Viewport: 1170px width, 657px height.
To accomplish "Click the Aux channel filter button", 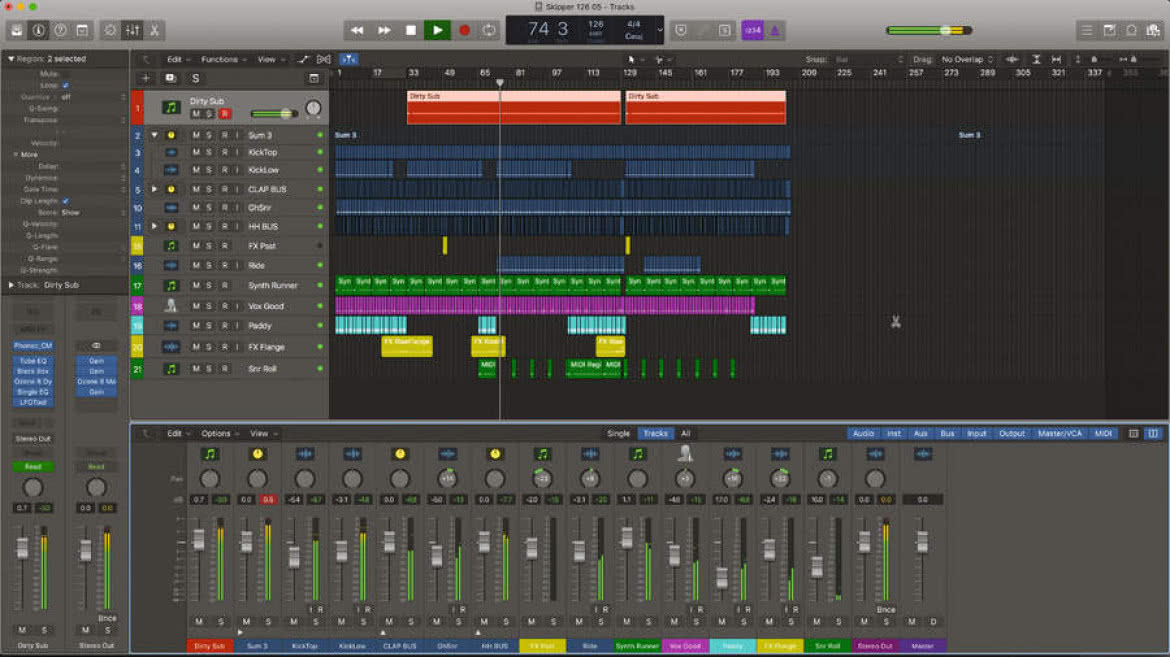I will point(921,434).
